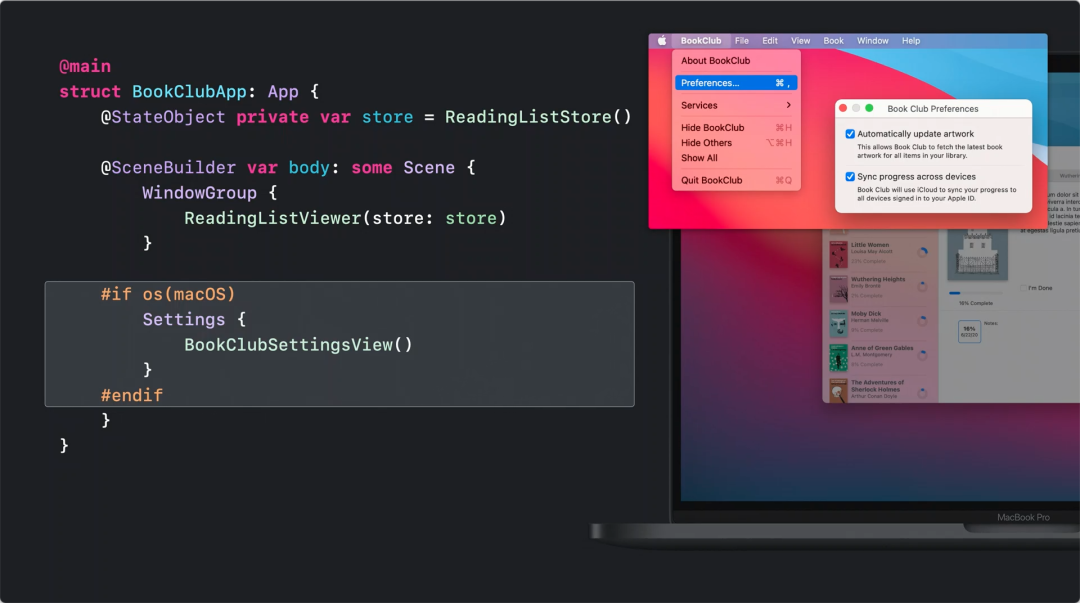Choose Hide BookClub in the menu

[x=736, y=127]
